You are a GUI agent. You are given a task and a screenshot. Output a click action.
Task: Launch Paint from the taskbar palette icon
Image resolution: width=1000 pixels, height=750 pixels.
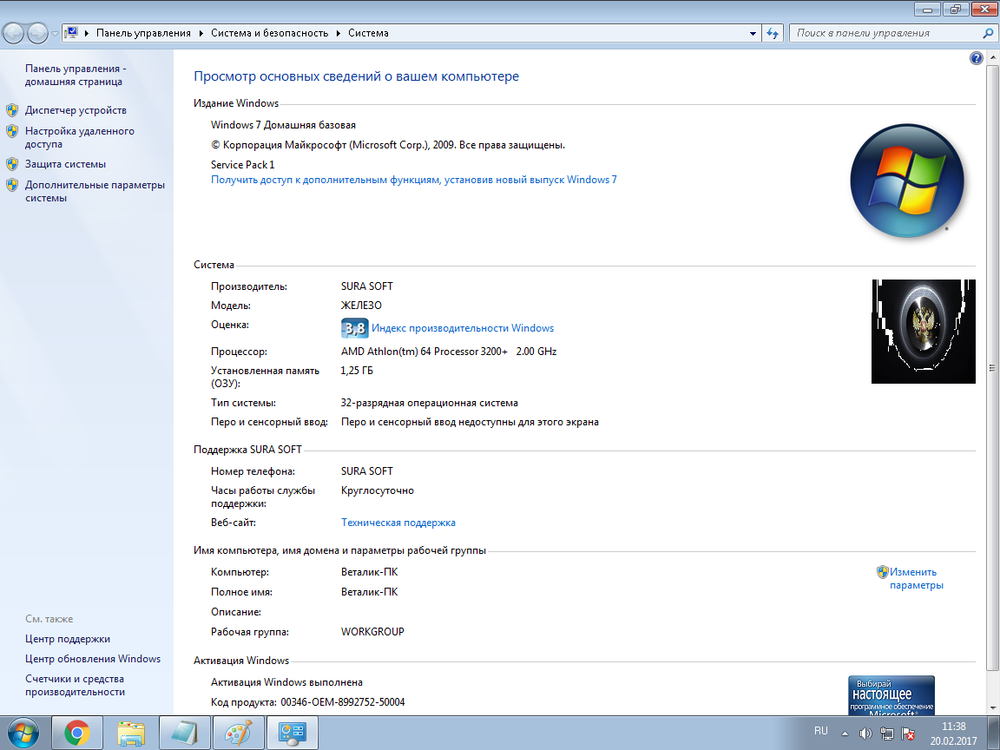pyautogui.click(x=237, y=733)
